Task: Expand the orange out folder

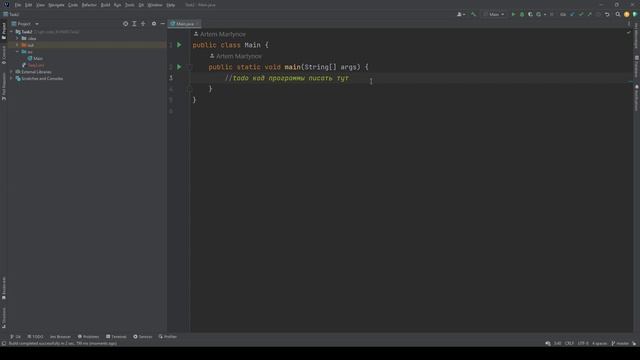Action: [x=18, y=45]
